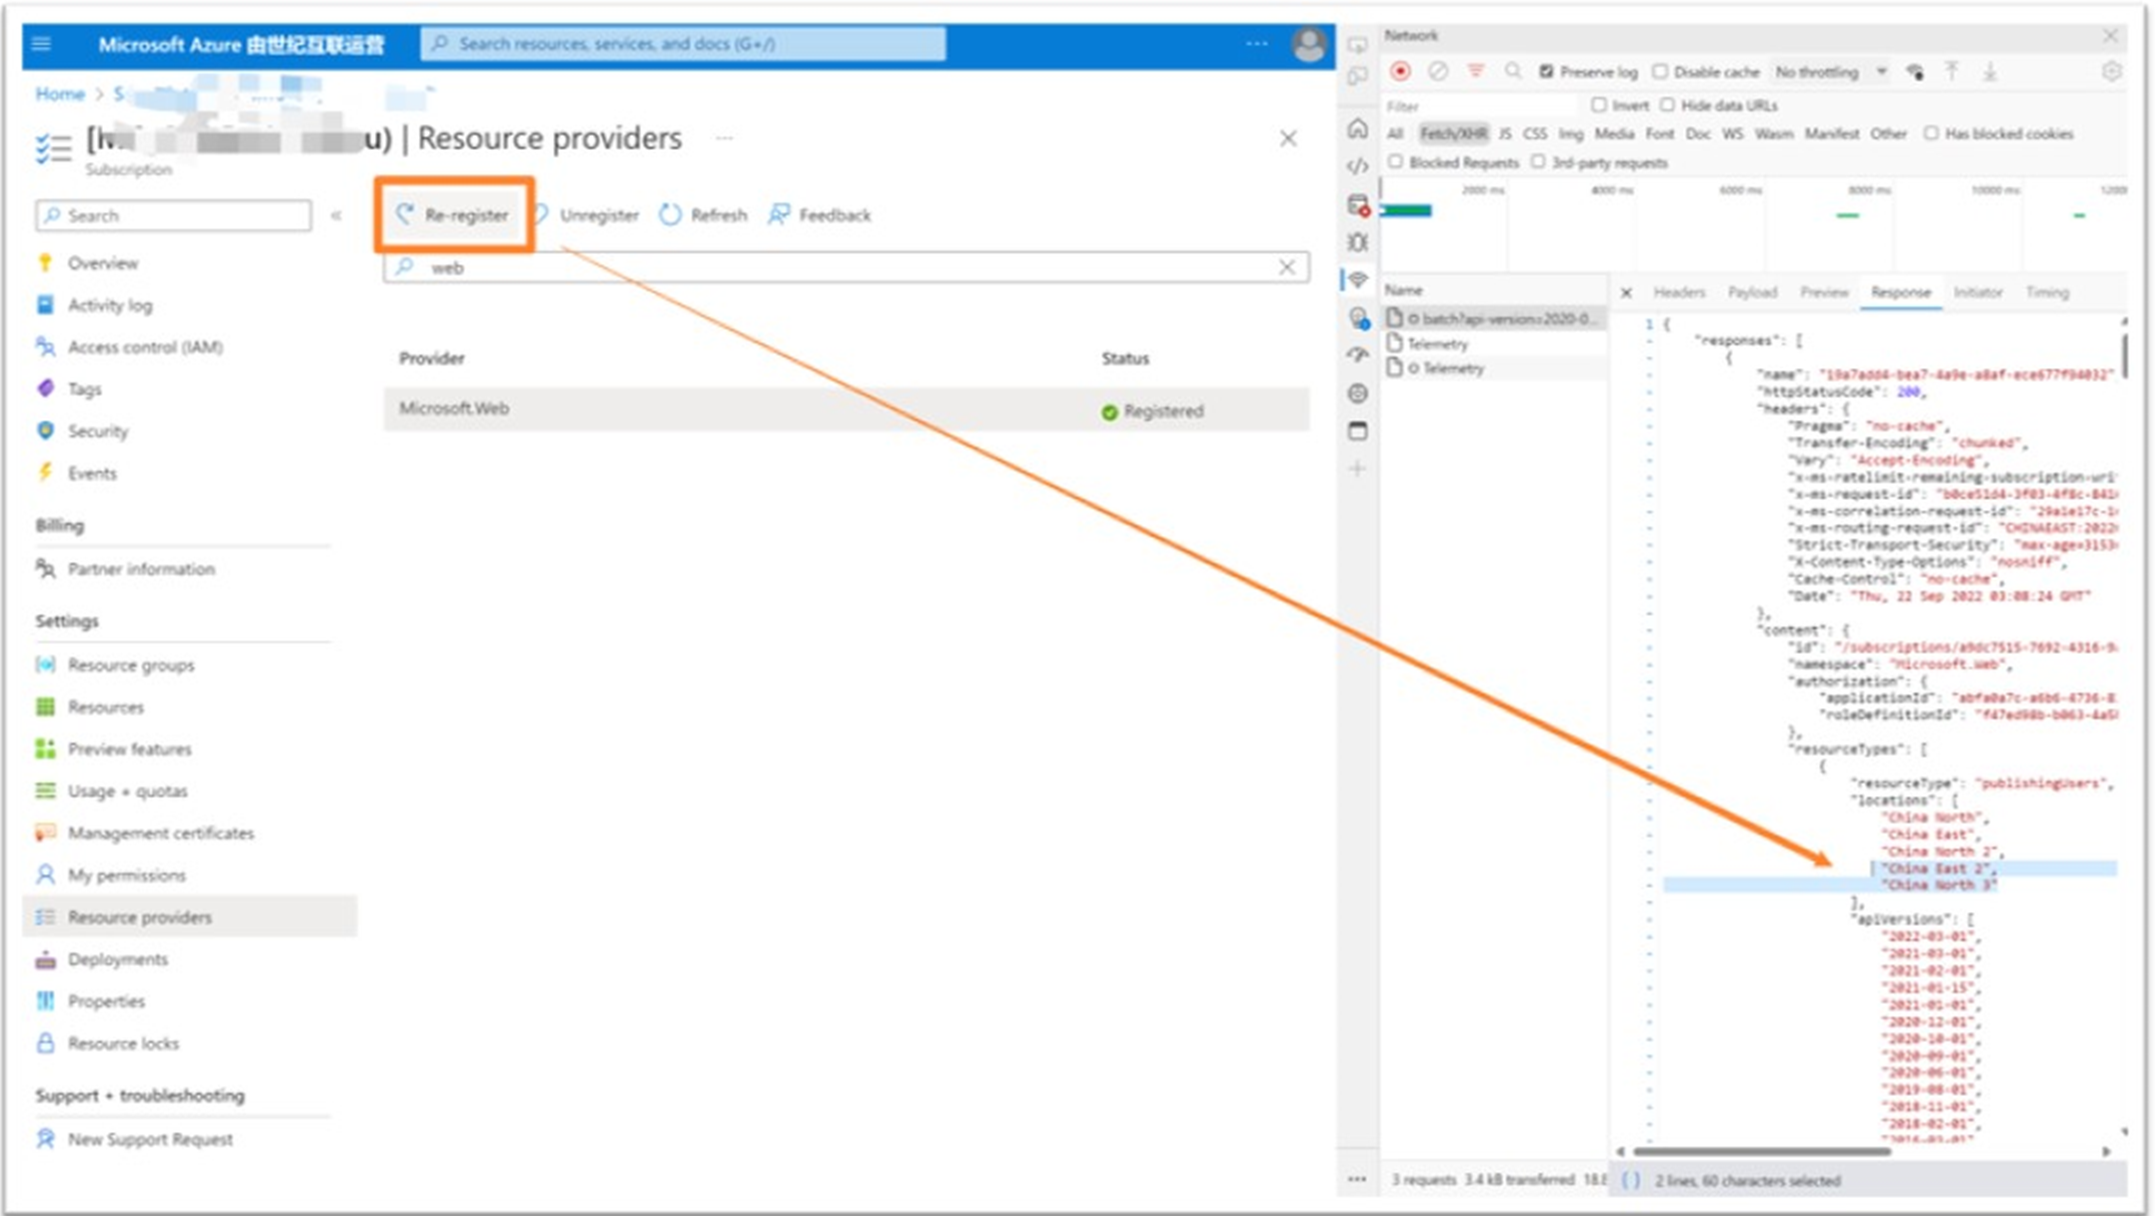Click the response horizontal scrollbar
This screenshot has width=2155, height=1216.
coord(1760,1151)
